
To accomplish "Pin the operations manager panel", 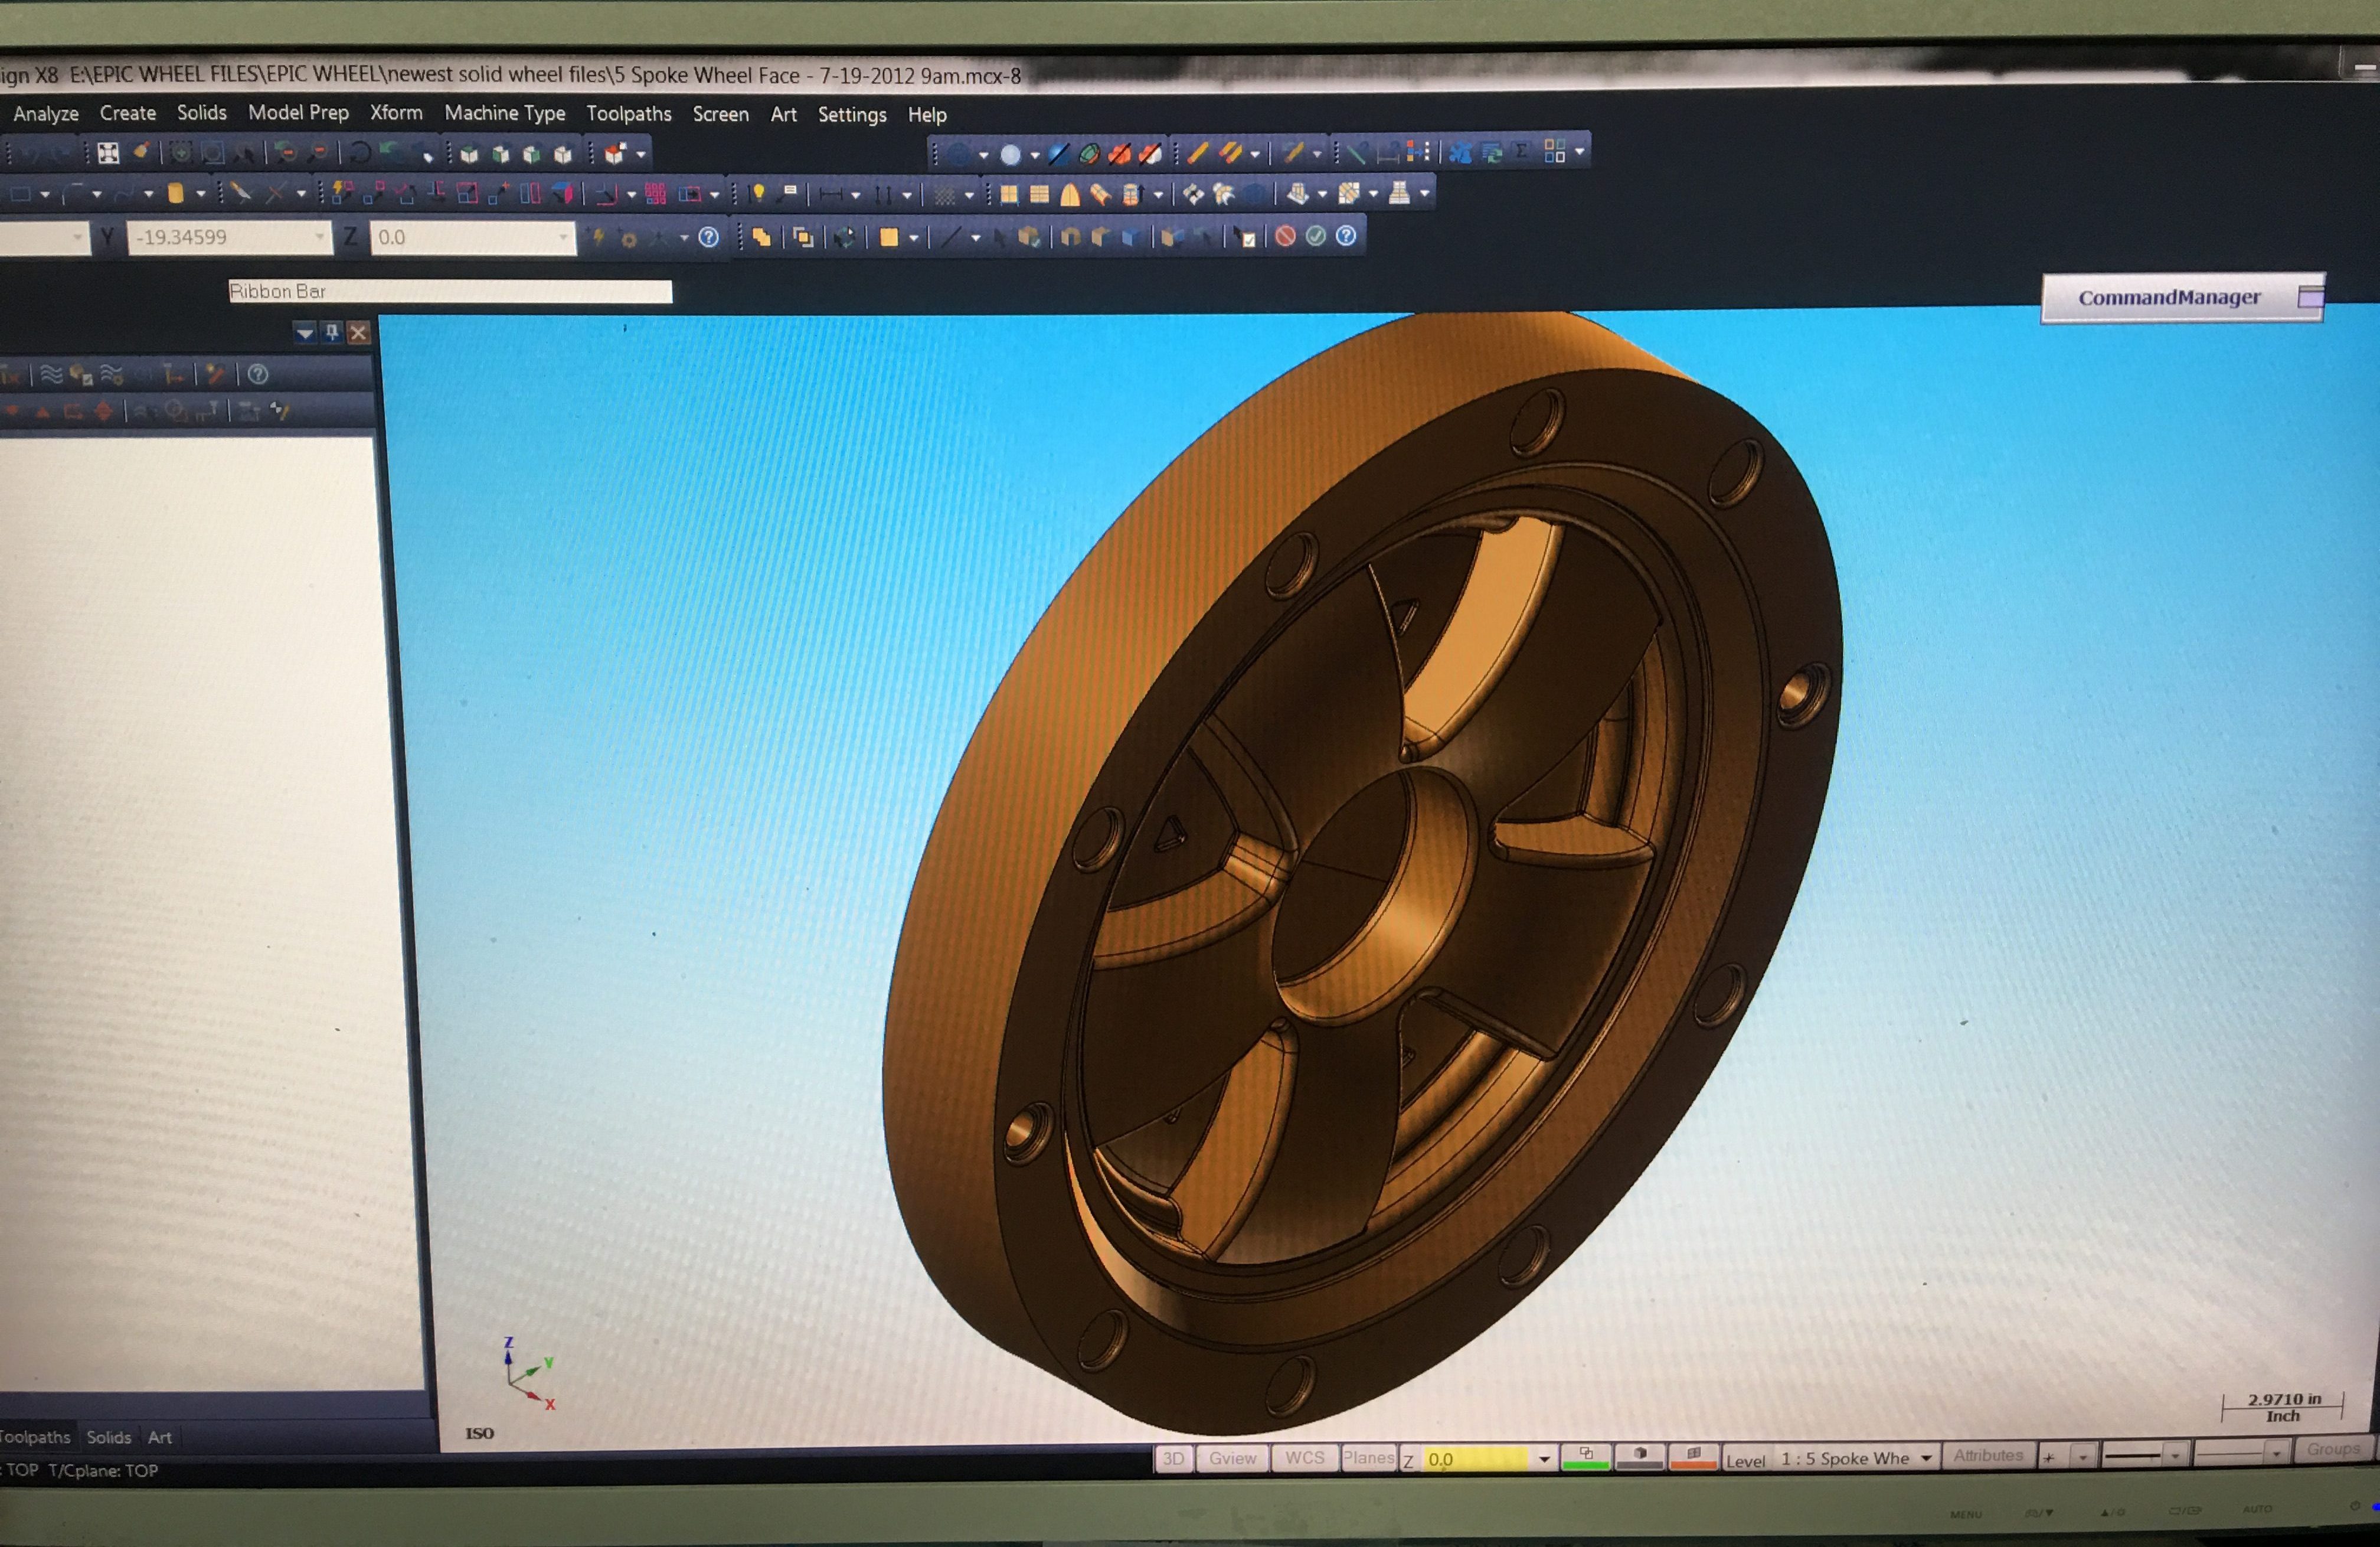I will (332, 333).
